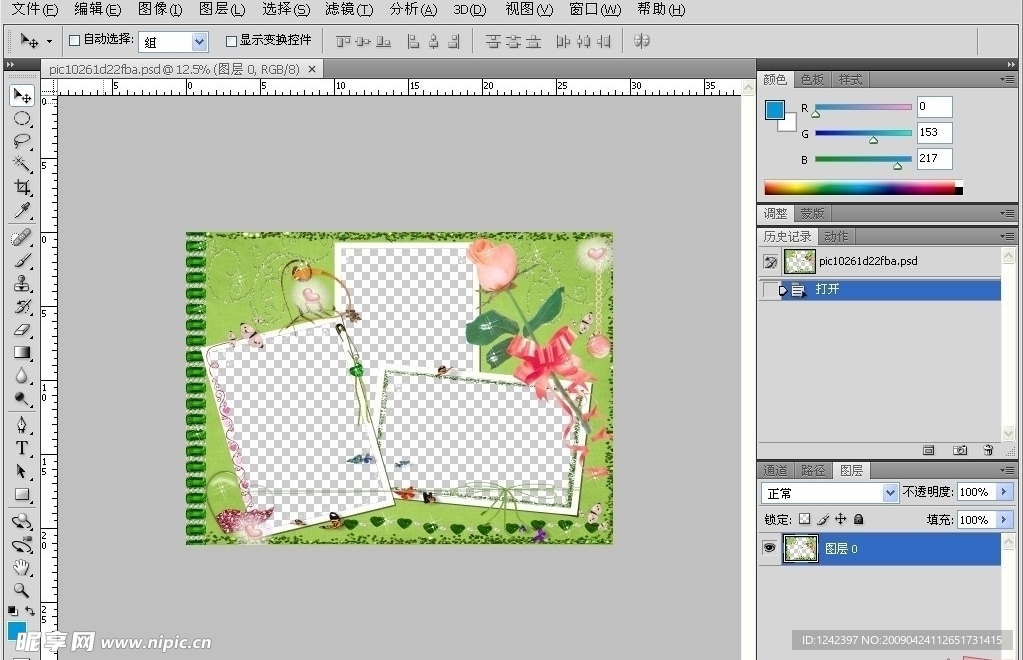Select the Move tool in the toolbox
Viewport: 1023px width, 660px height.
[x=22, y=96]
